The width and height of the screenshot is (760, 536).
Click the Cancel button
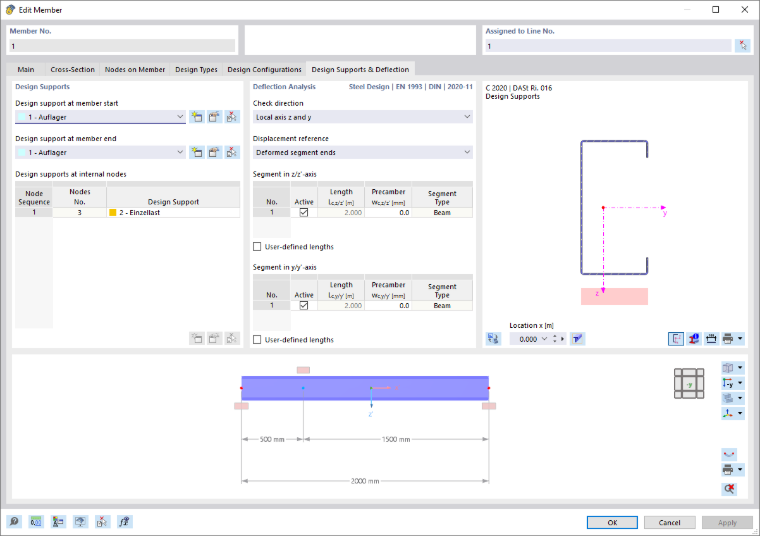pos(669,522)
